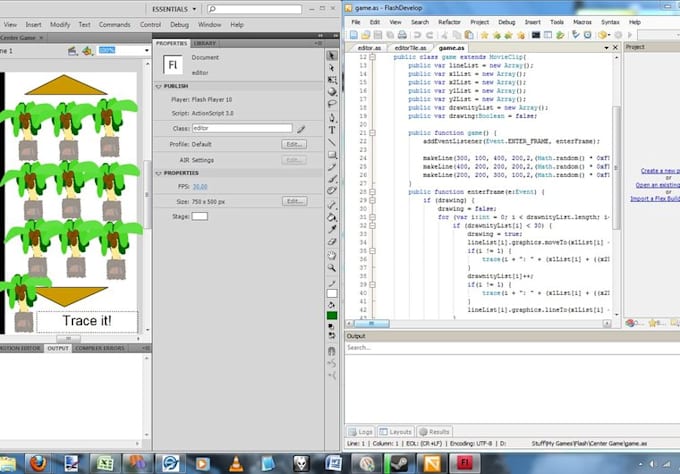Click the Stage background color swatch
680x474 pixels.
pos(199,216)
